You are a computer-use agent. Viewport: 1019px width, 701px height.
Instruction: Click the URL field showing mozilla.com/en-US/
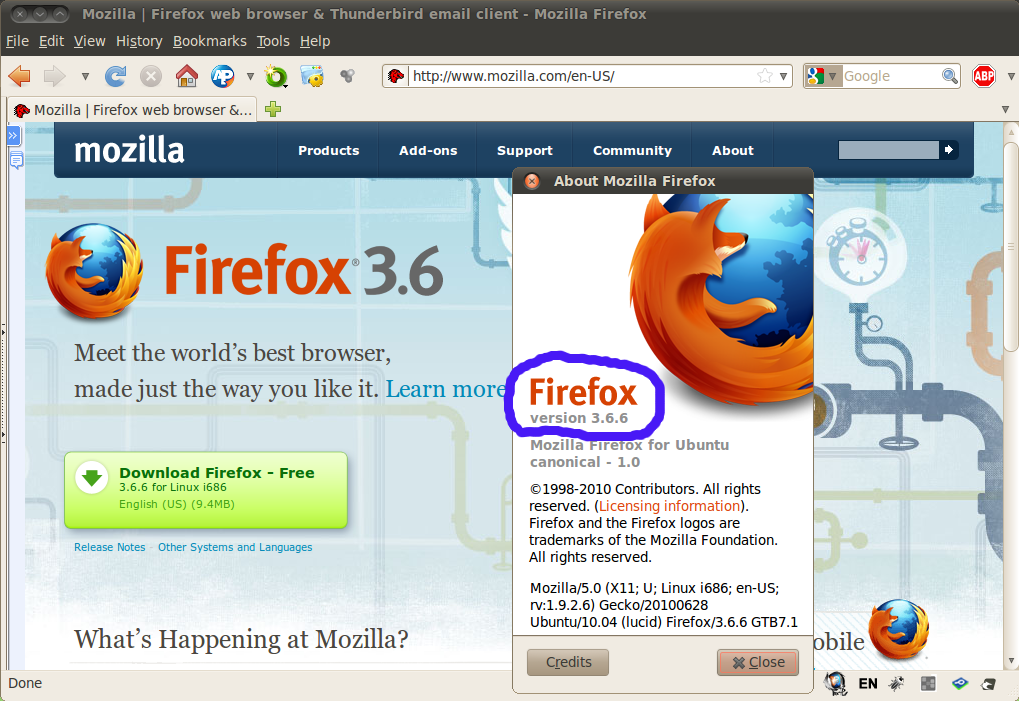point(582,76)
